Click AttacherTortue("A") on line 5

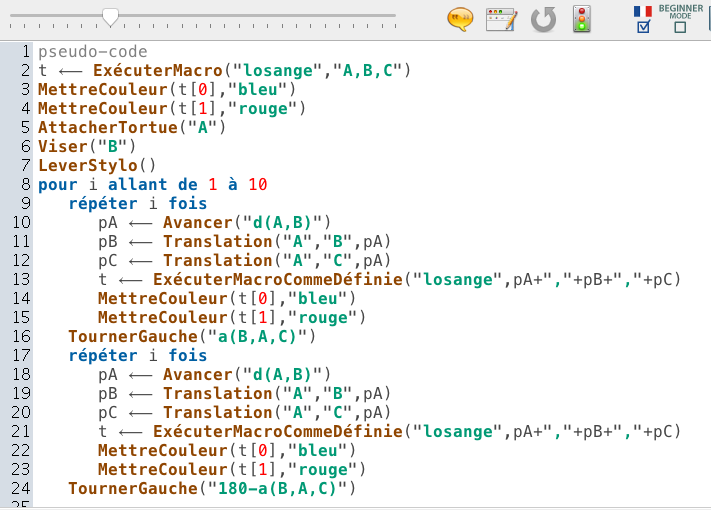pos(132,127)
